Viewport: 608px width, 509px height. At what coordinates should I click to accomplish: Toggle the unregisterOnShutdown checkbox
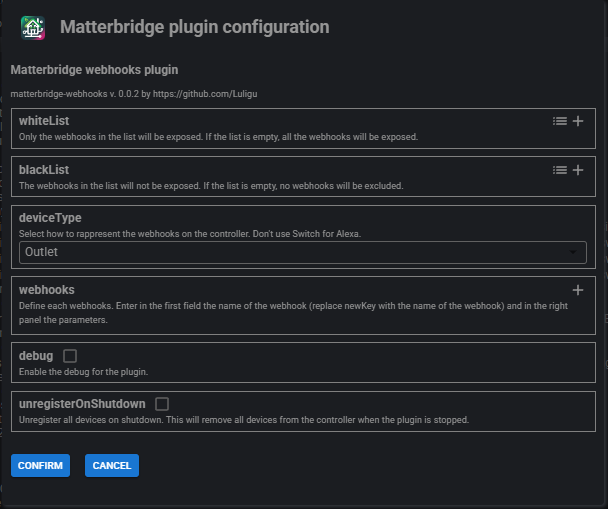click(162, 404)
